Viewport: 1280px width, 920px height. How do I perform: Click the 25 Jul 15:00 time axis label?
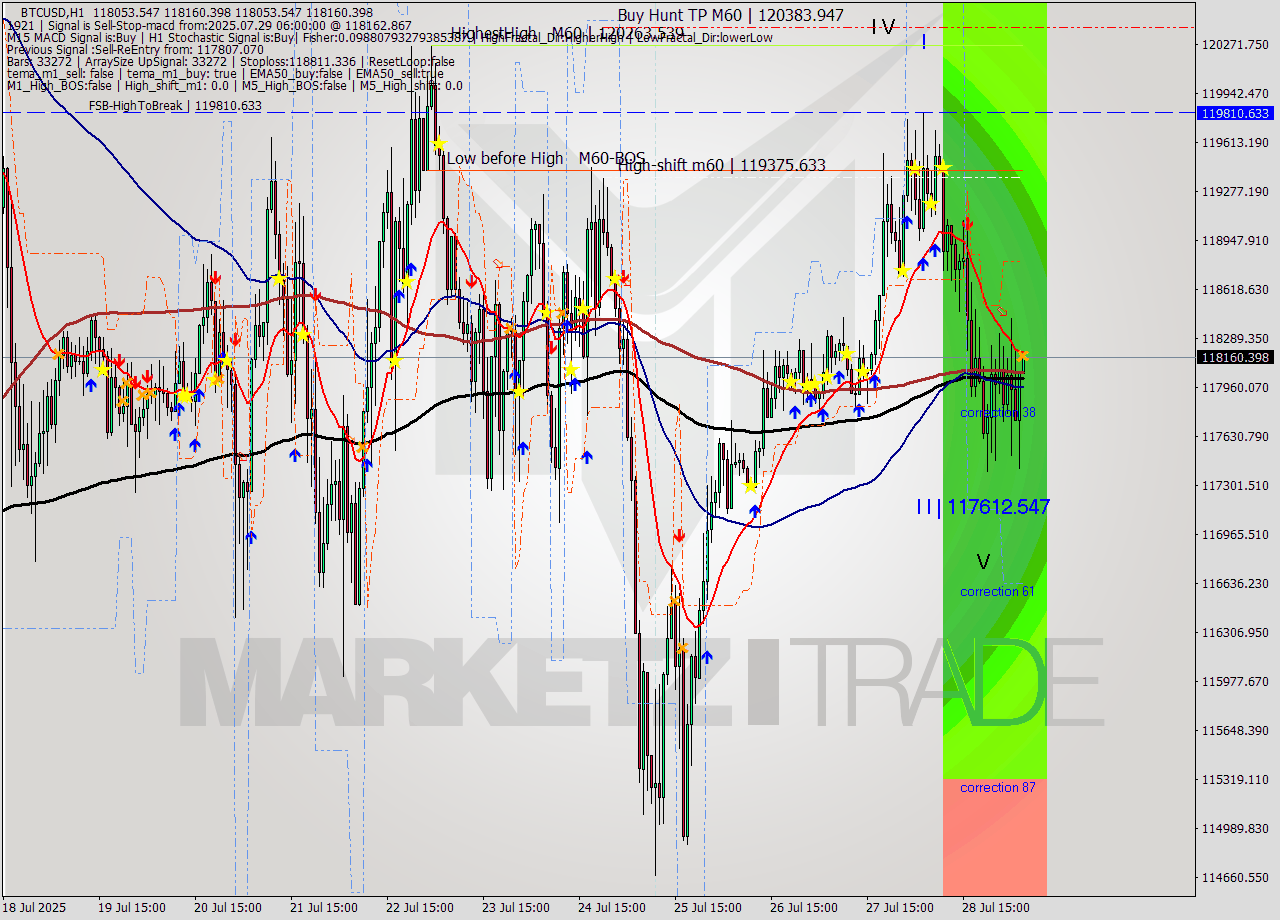pos(707,908)
